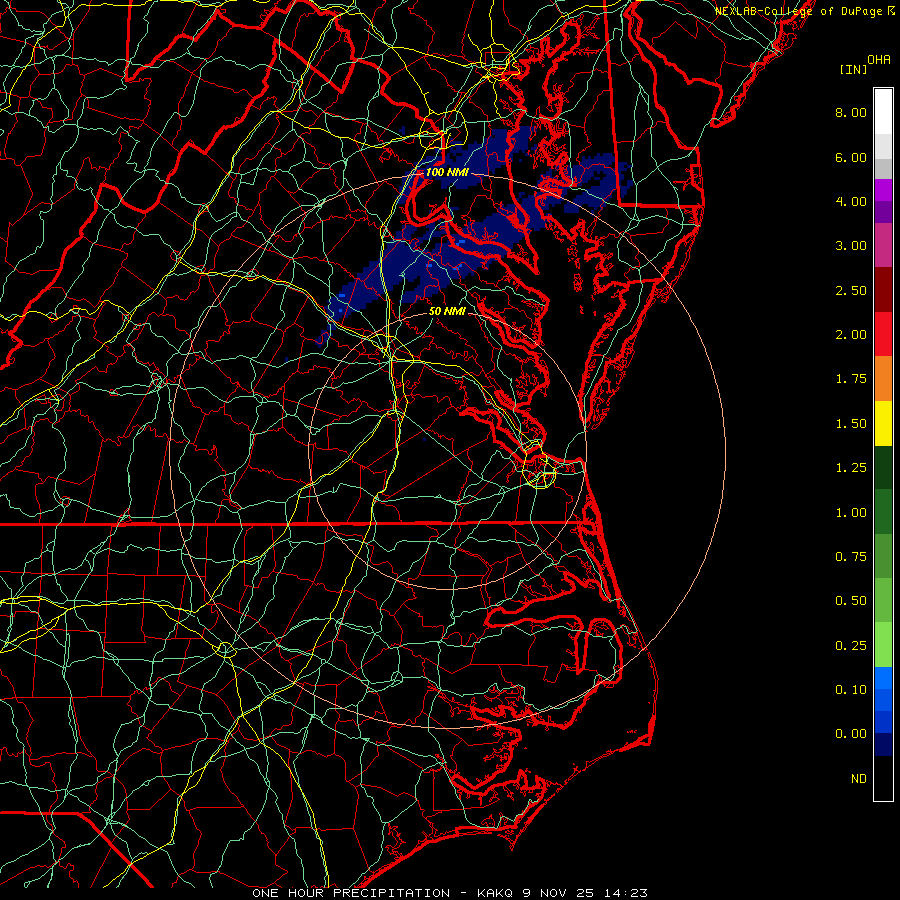900x900 pixels.
Task: Click the navy blue legend swatch
Action: click(883, 745)
